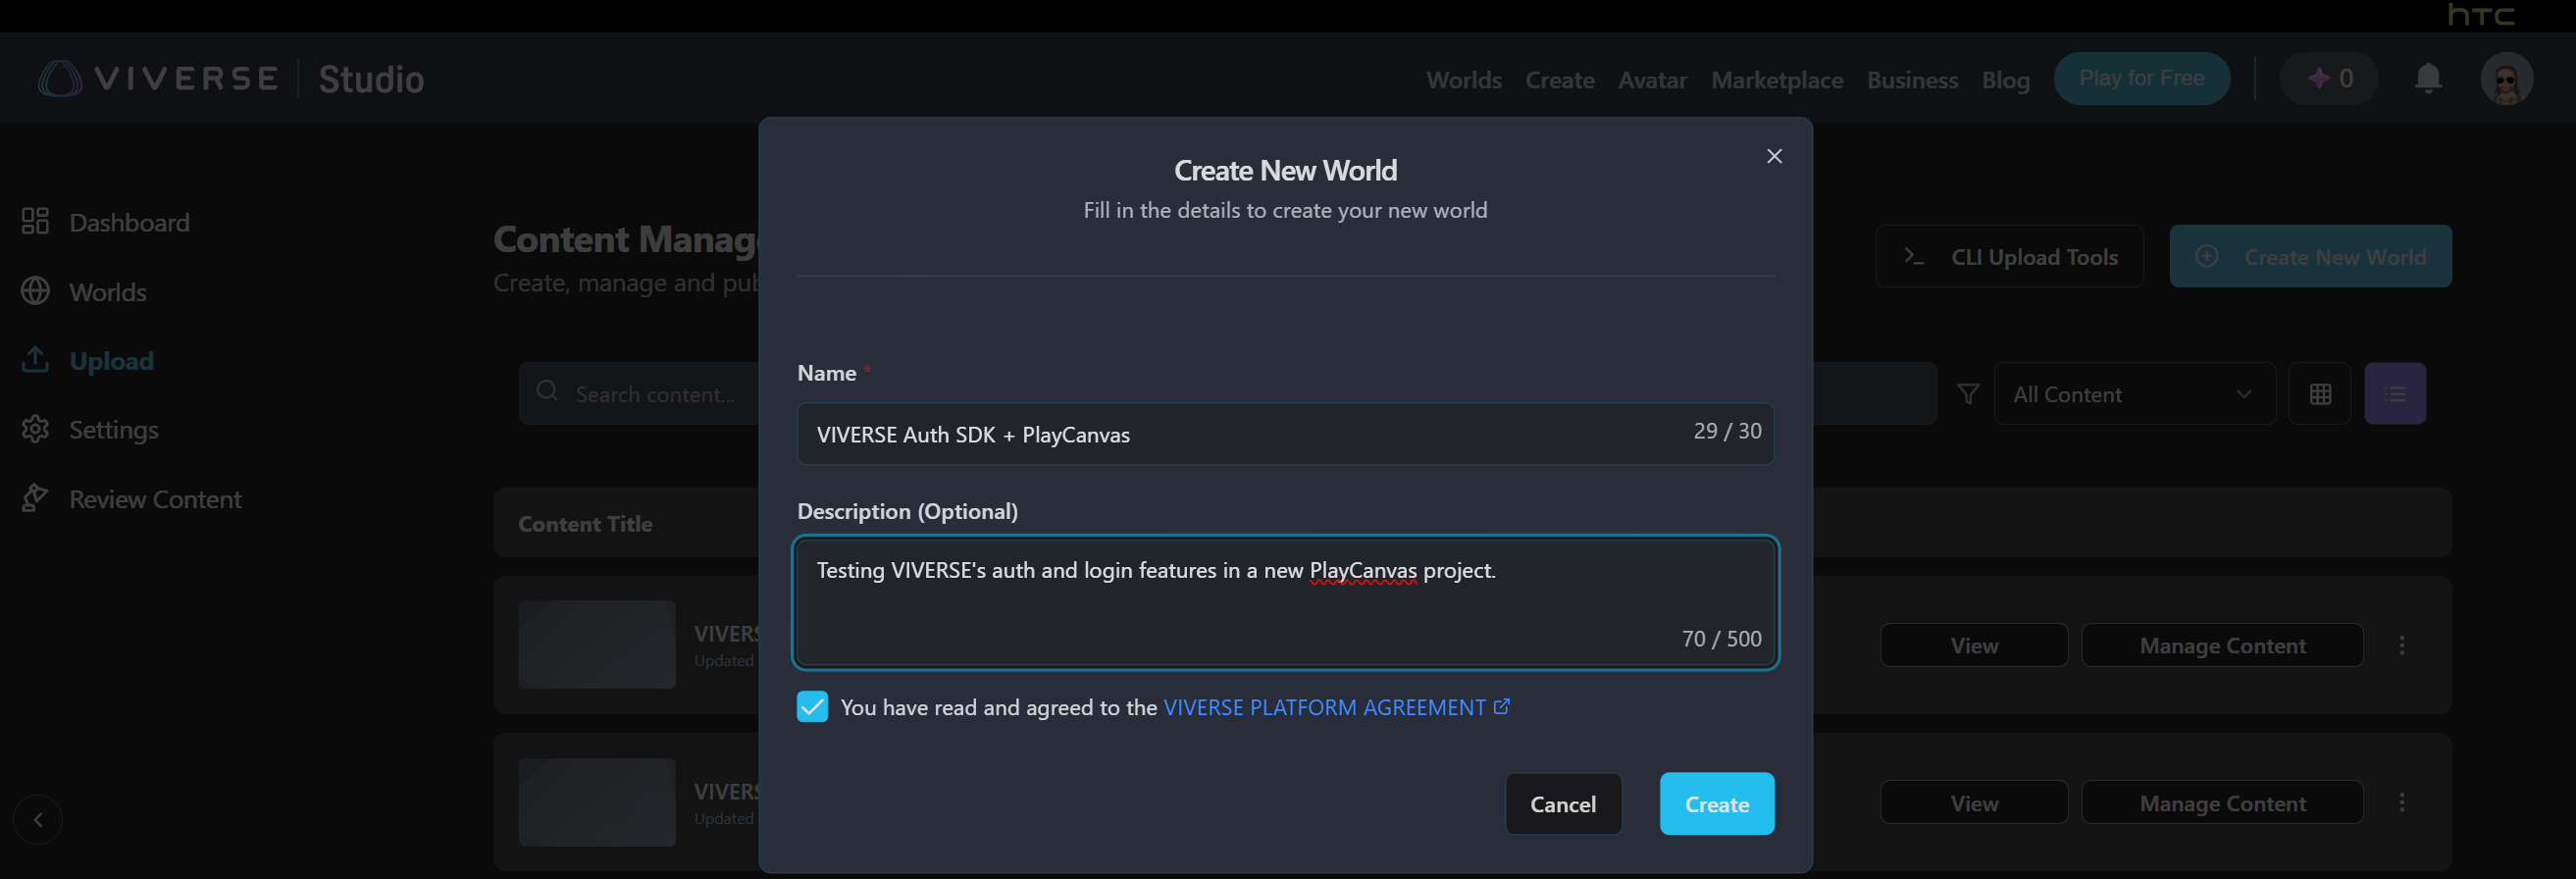Uncheck the platform agreement checkbox
The height and width of the screenshot is (879, 2576).
812,707
